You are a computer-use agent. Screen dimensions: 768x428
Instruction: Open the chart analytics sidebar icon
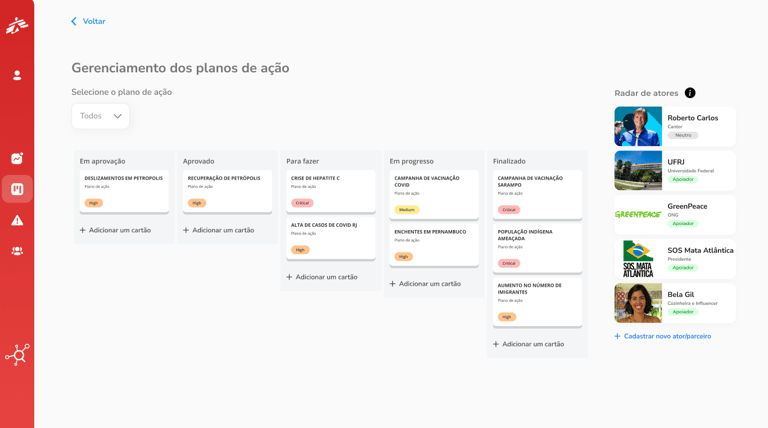click(17, 158)
